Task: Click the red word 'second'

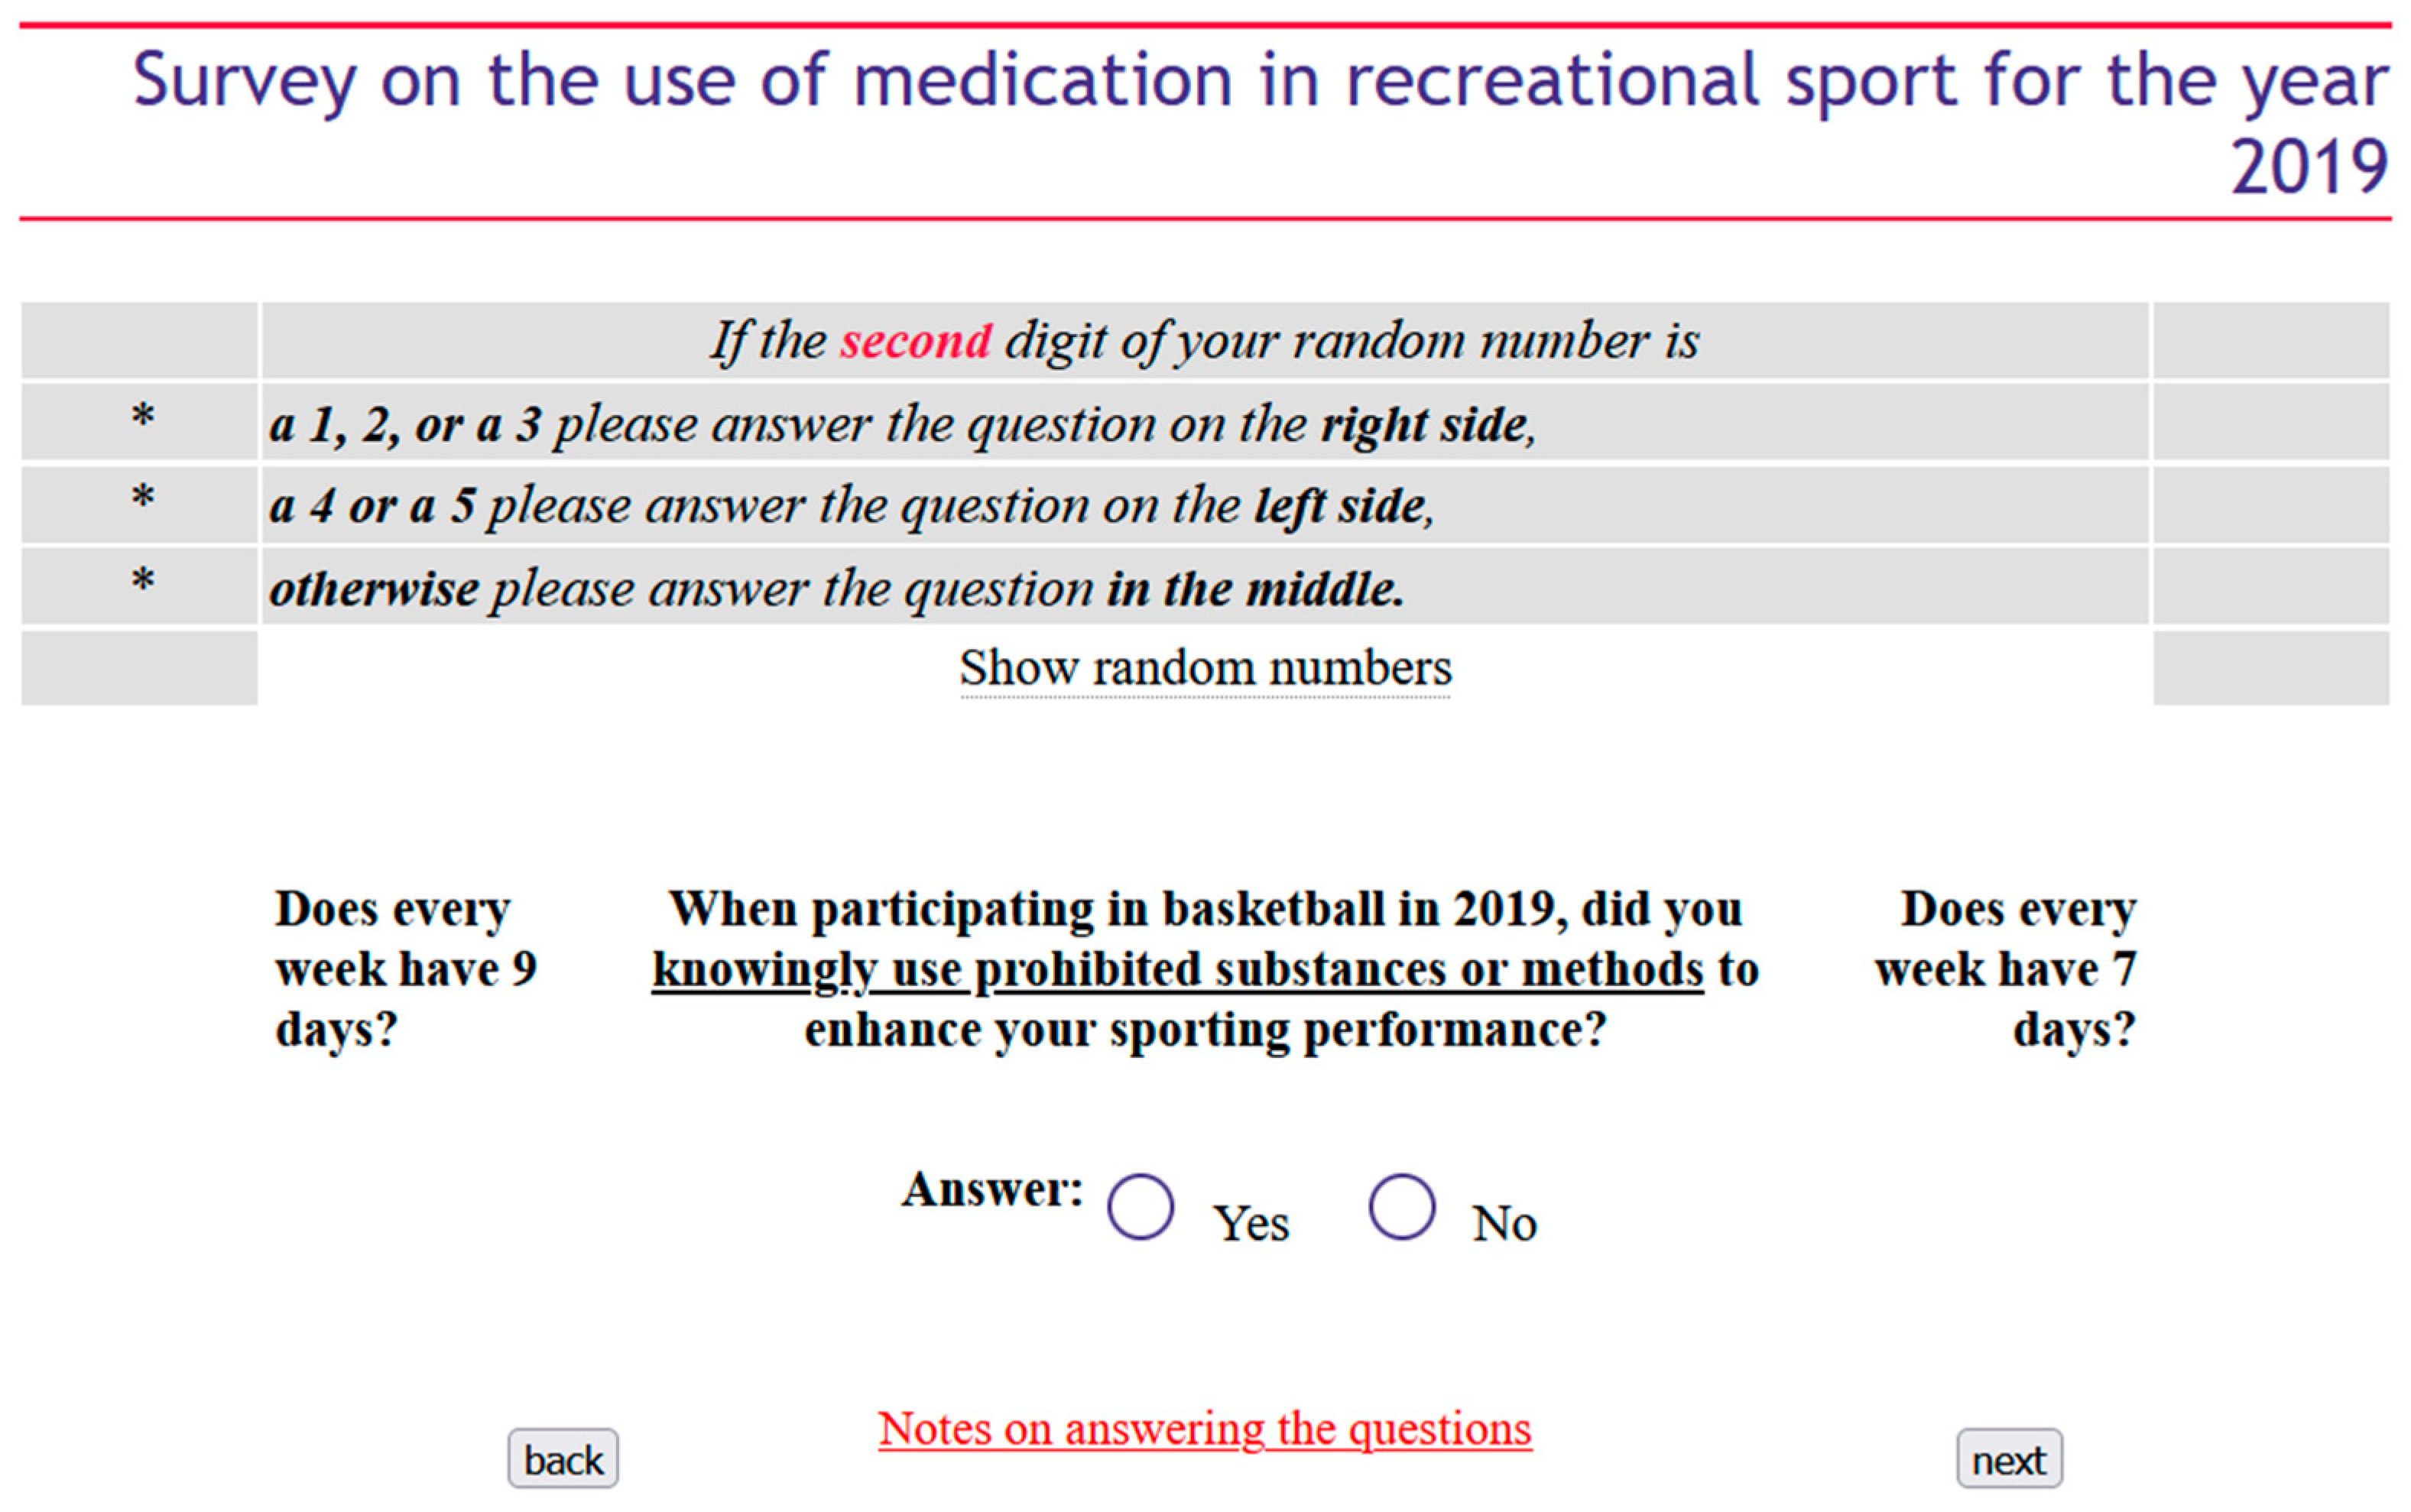Action: point(915,341)
